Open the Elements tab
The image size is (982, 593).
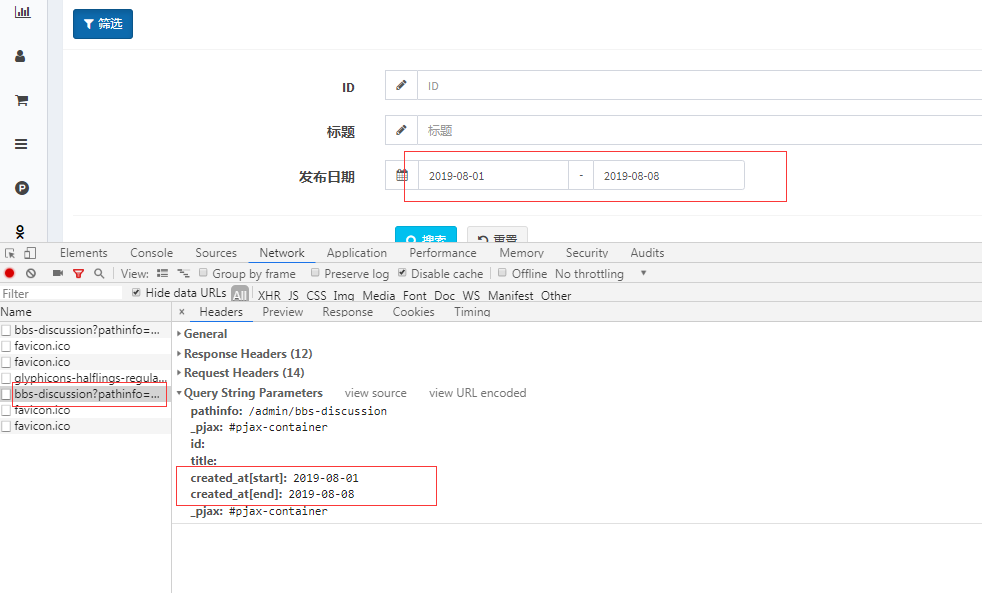83,253
